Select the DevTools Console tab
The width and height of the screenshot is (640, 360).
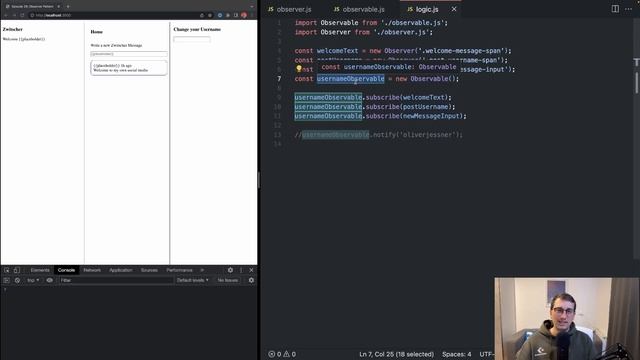[66, 270]
